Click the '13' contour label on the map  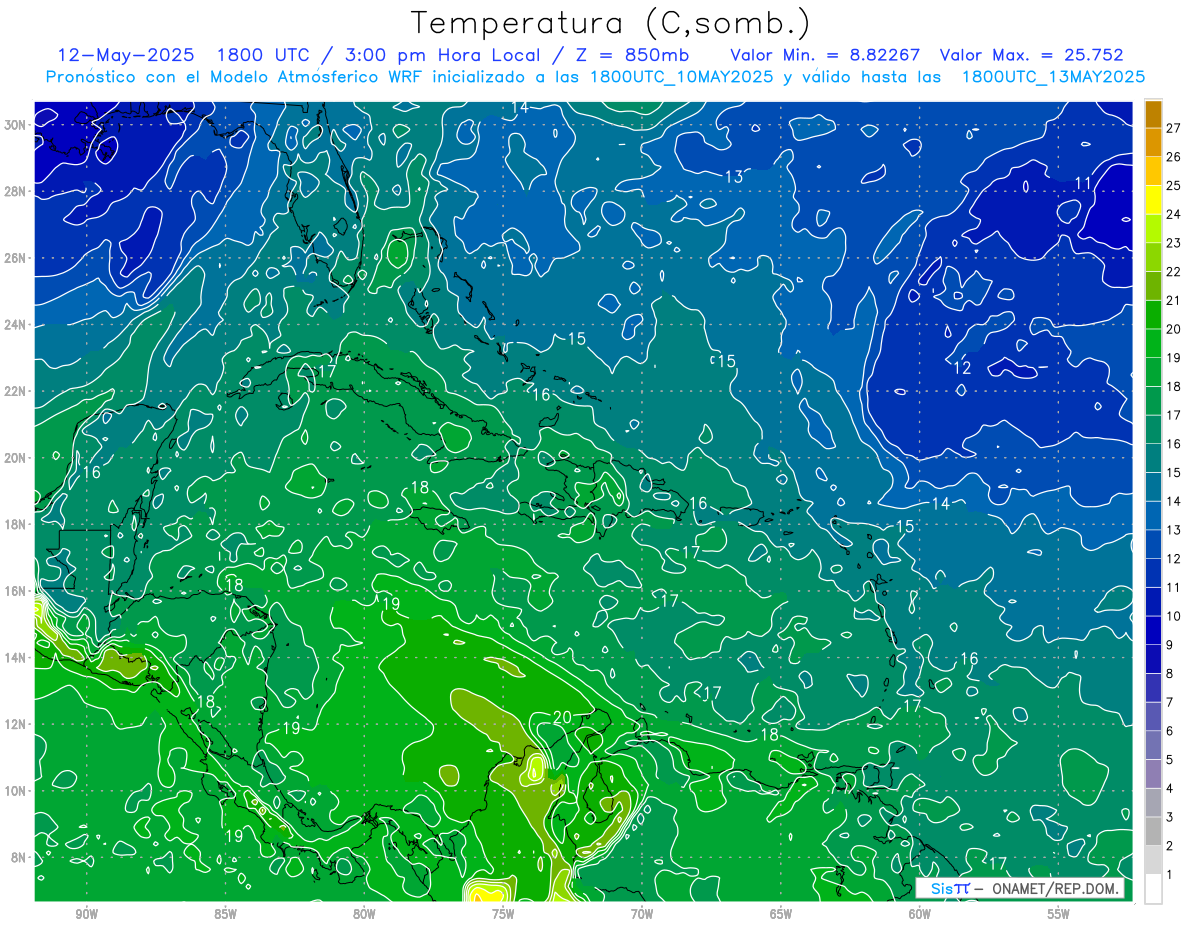click(734, 176)
